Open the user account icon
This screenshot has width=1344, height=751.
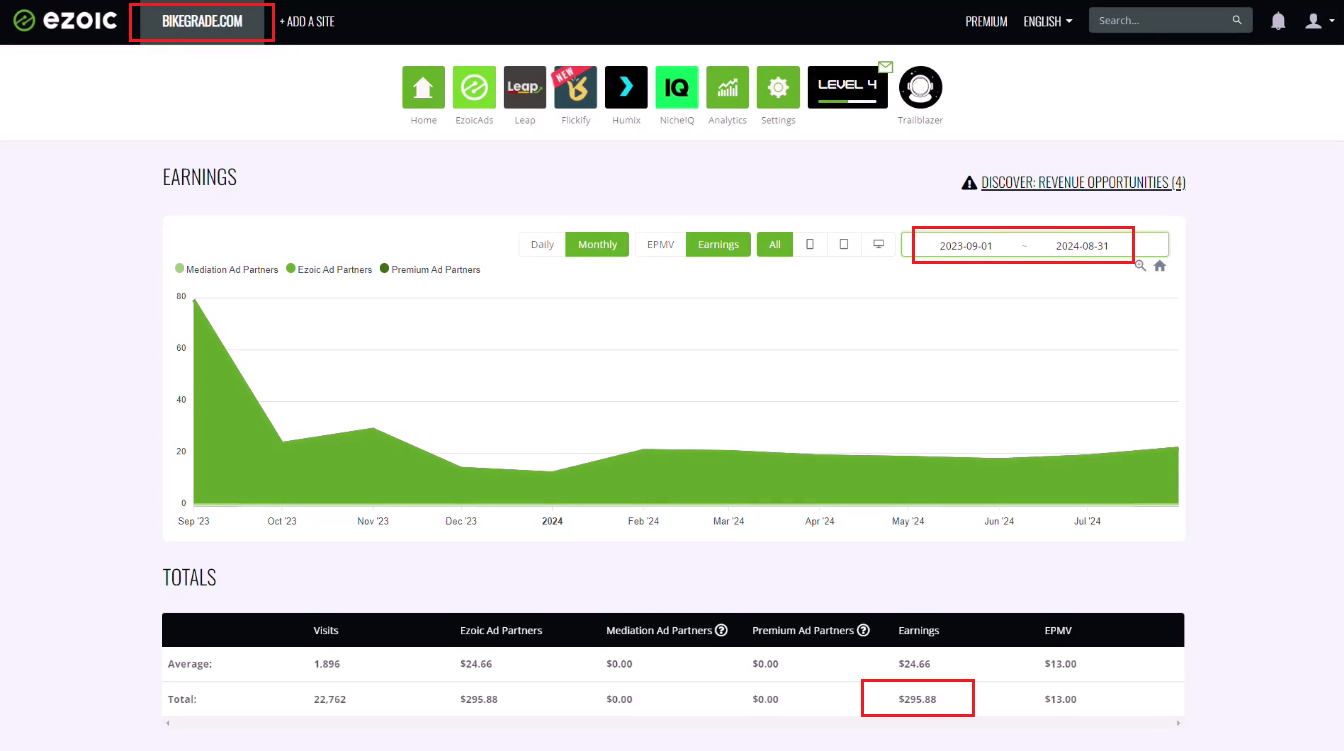[x=1313, y=21]
